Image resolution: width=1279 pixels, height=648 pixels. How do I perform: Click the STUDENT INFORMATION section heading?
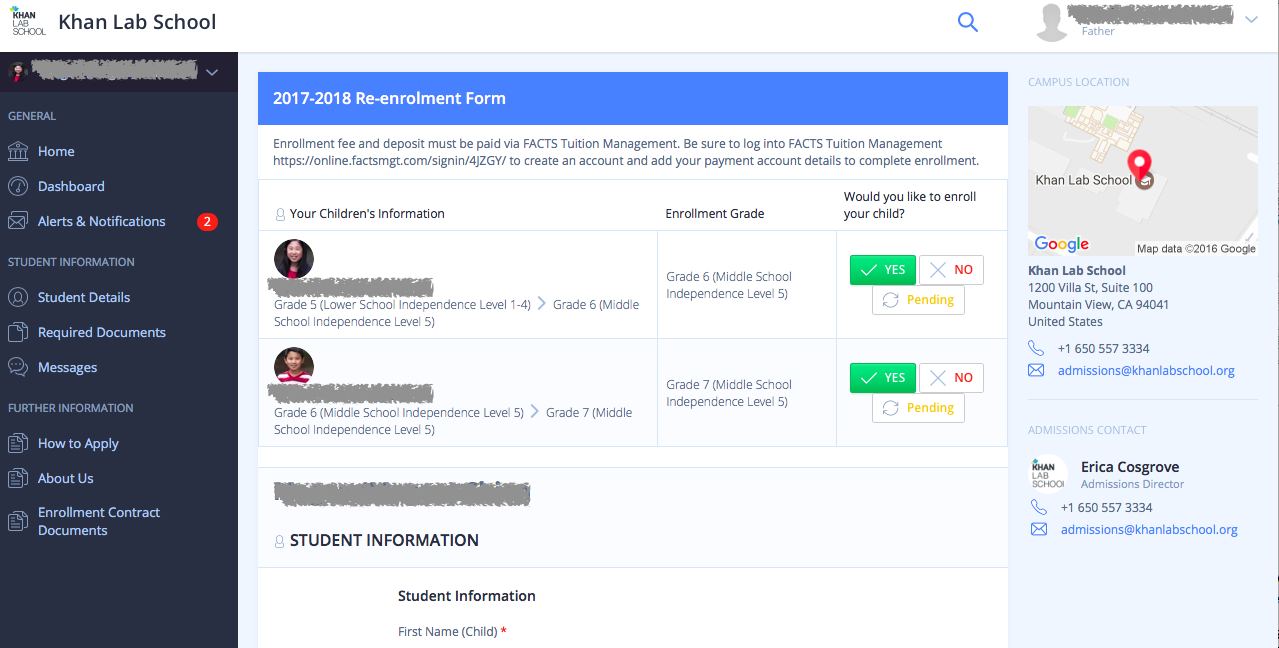pos(384,541)
